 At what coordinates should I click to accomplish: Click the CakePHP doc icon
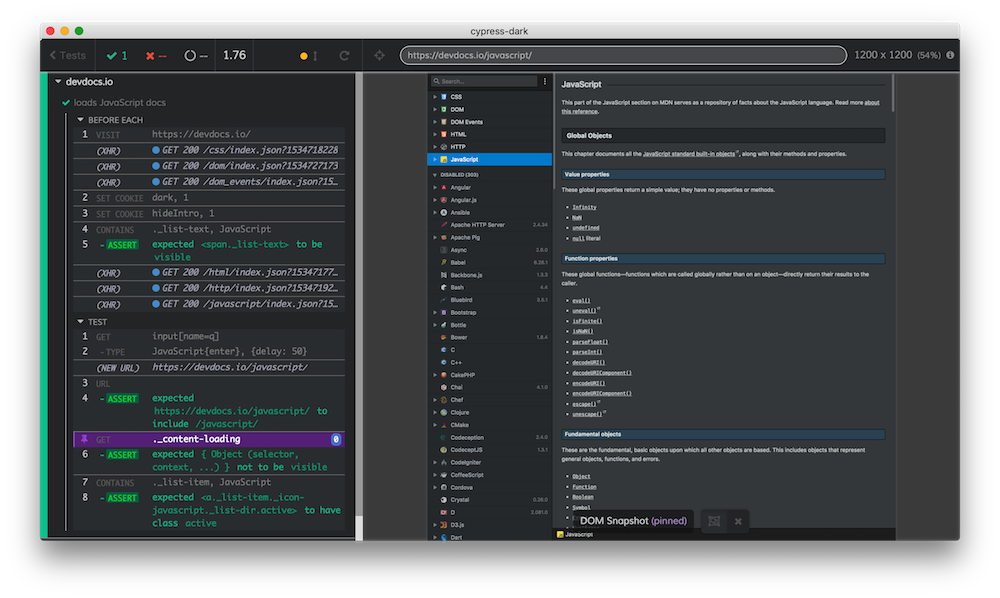[x=444, y=375]
